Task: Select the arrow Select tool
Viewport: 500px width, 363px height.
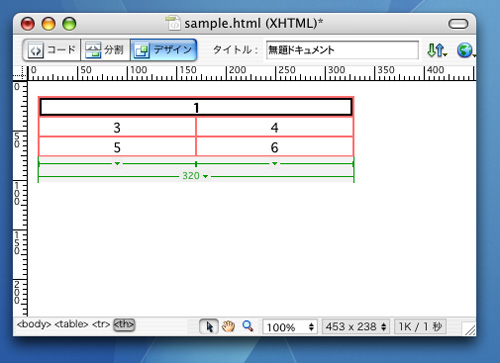Action: point(209,327)
